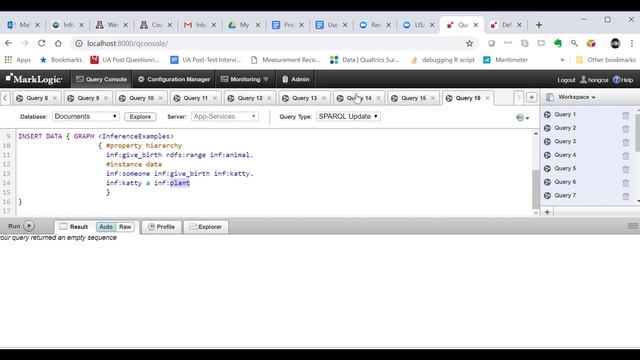Bookmark this page with the star icon

click(469, 43)
